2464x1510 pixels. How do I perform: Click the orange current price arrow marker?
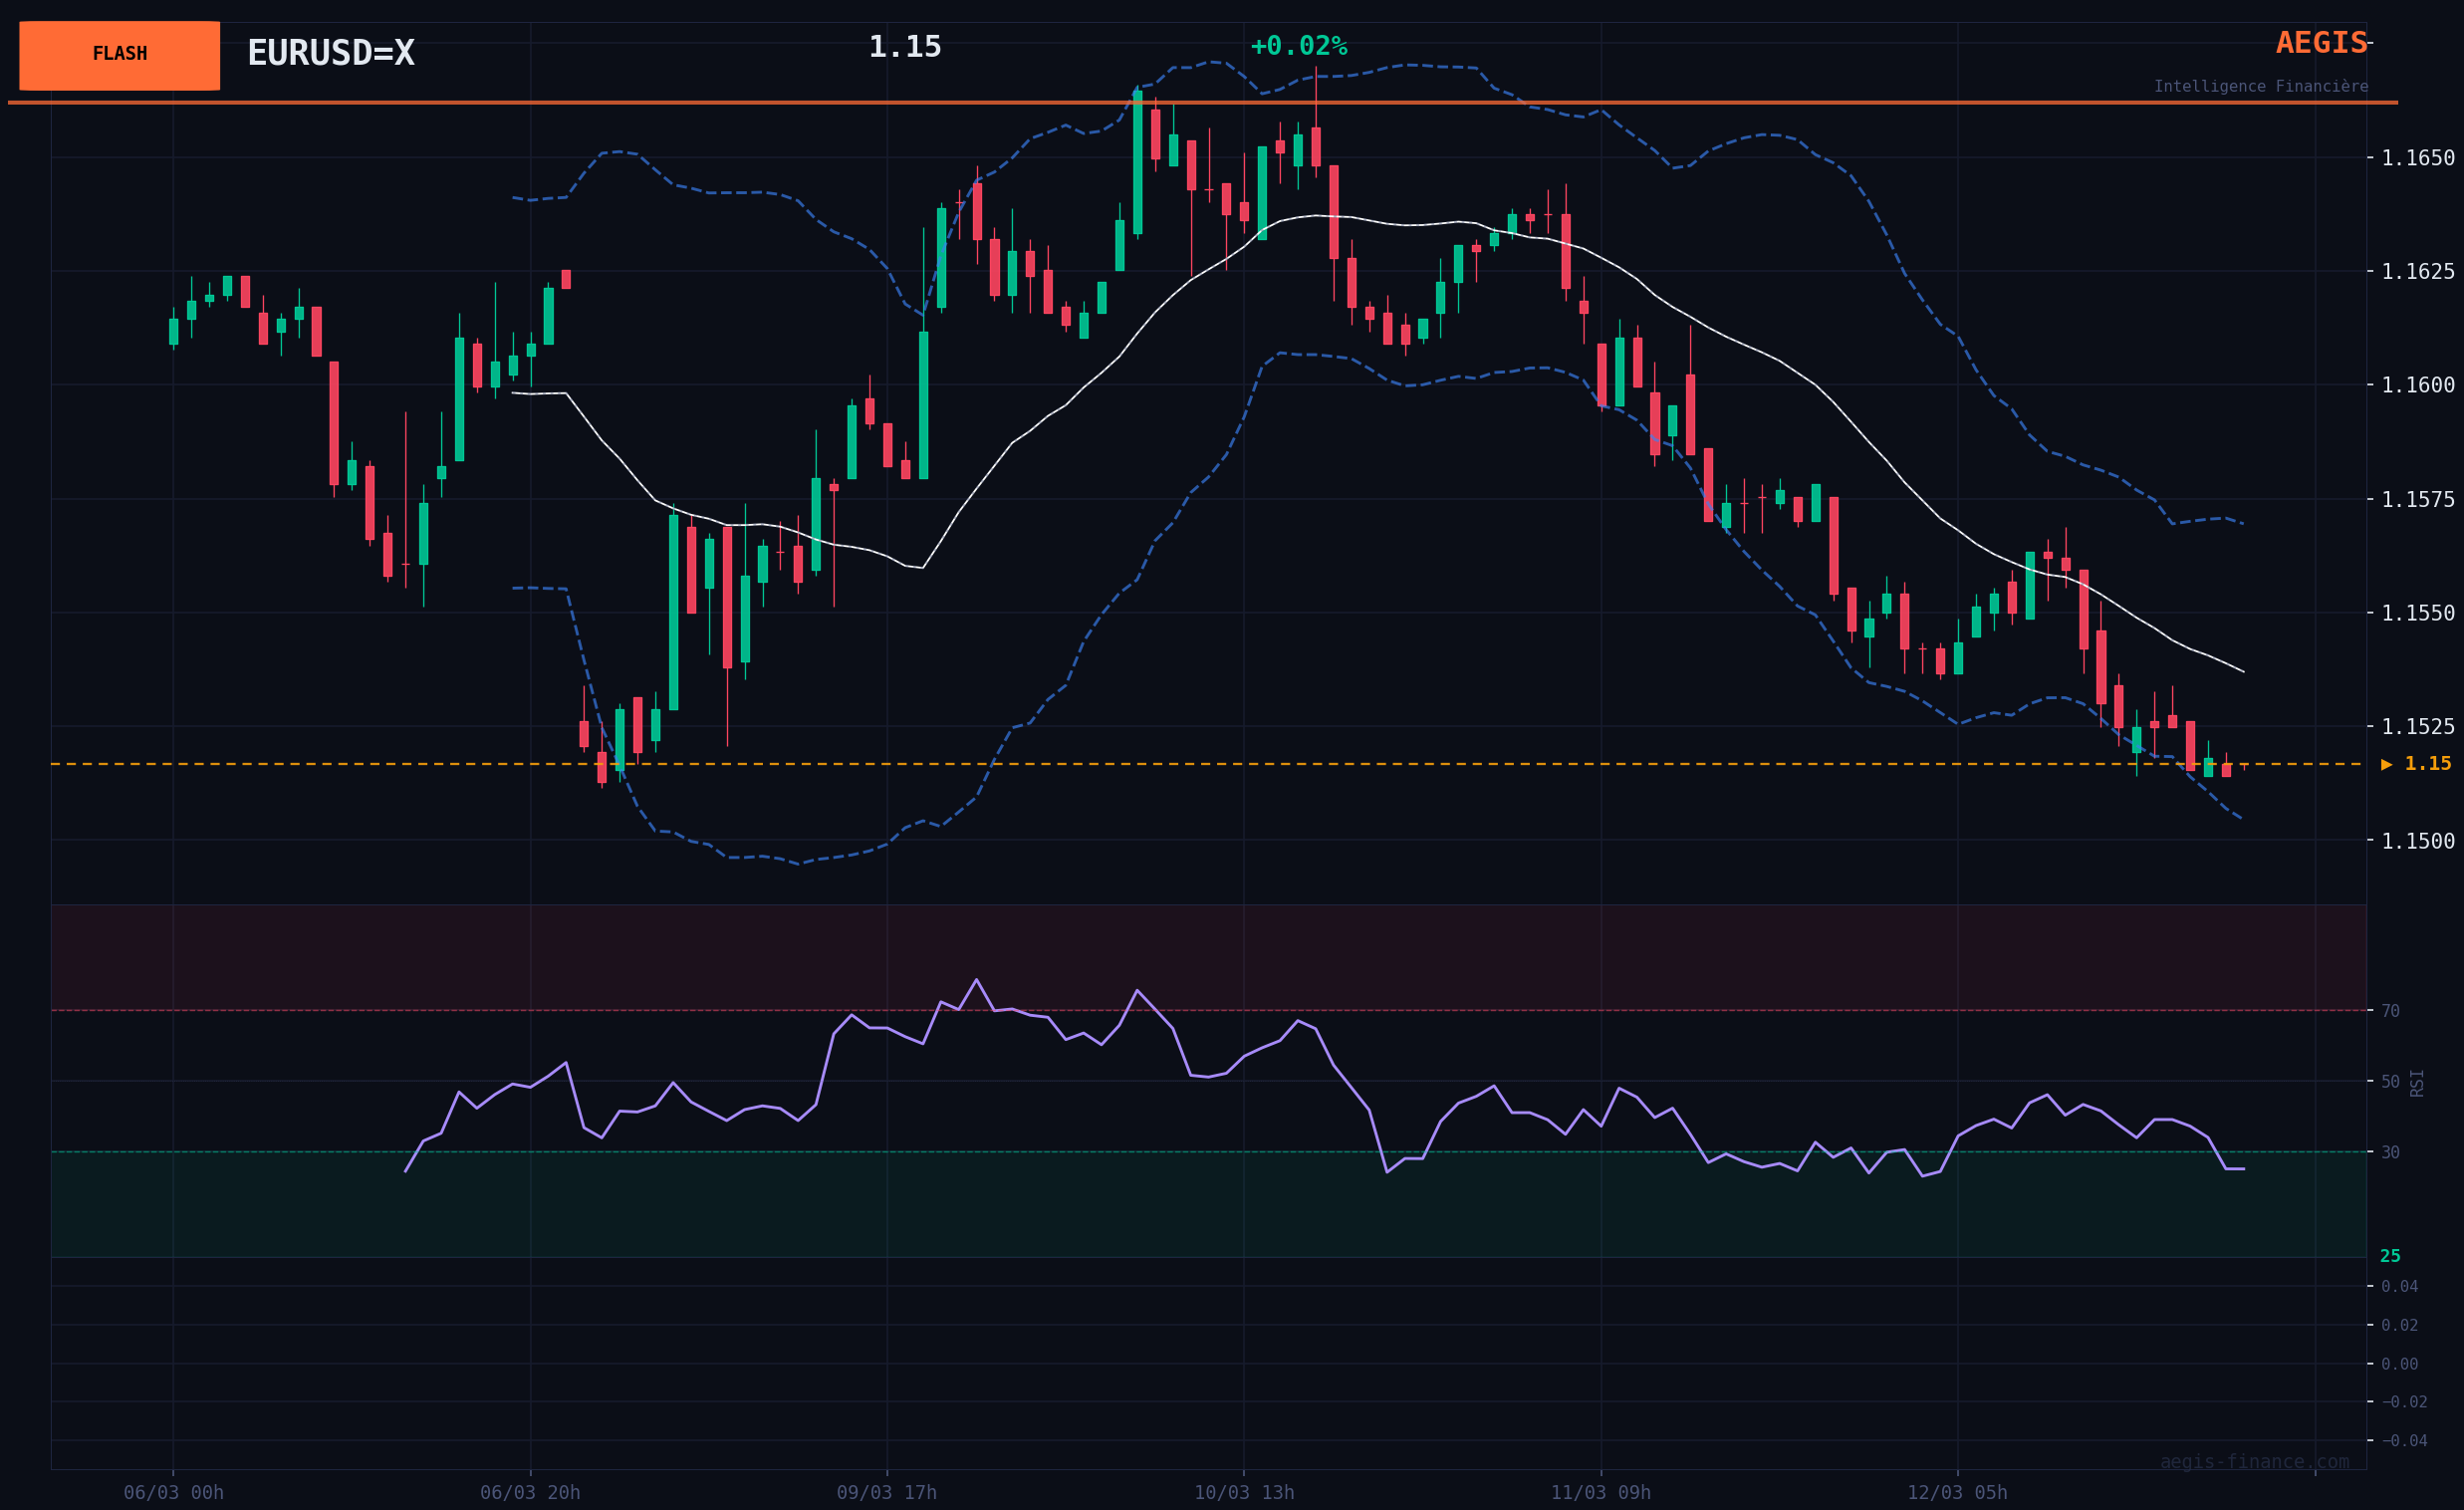point(2386,764)
